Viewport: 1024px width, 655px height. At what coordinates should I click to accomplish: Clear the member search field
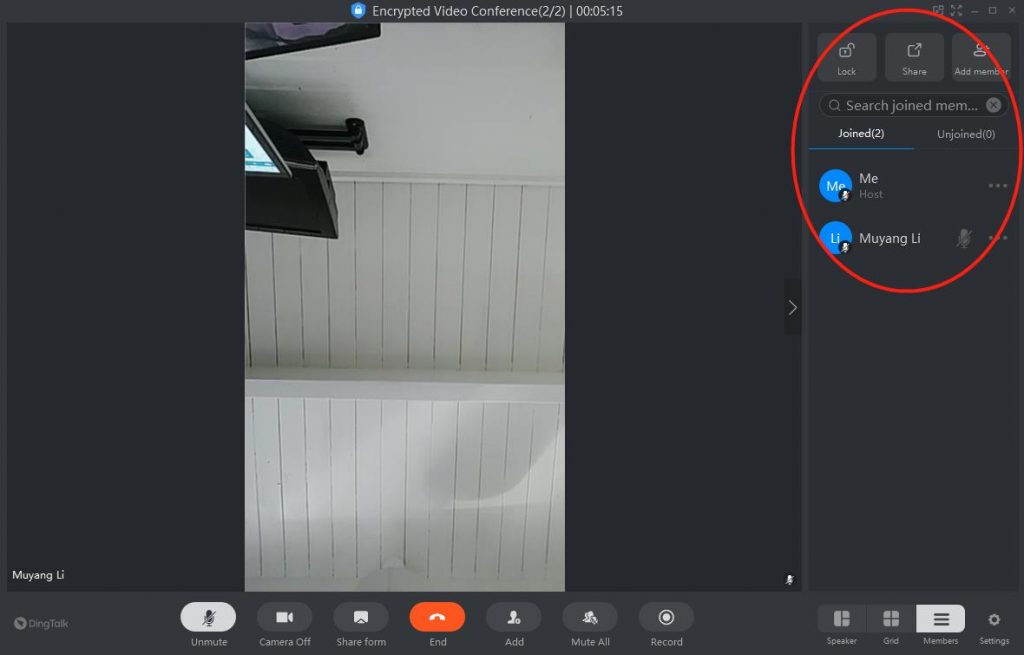[993, 105]
